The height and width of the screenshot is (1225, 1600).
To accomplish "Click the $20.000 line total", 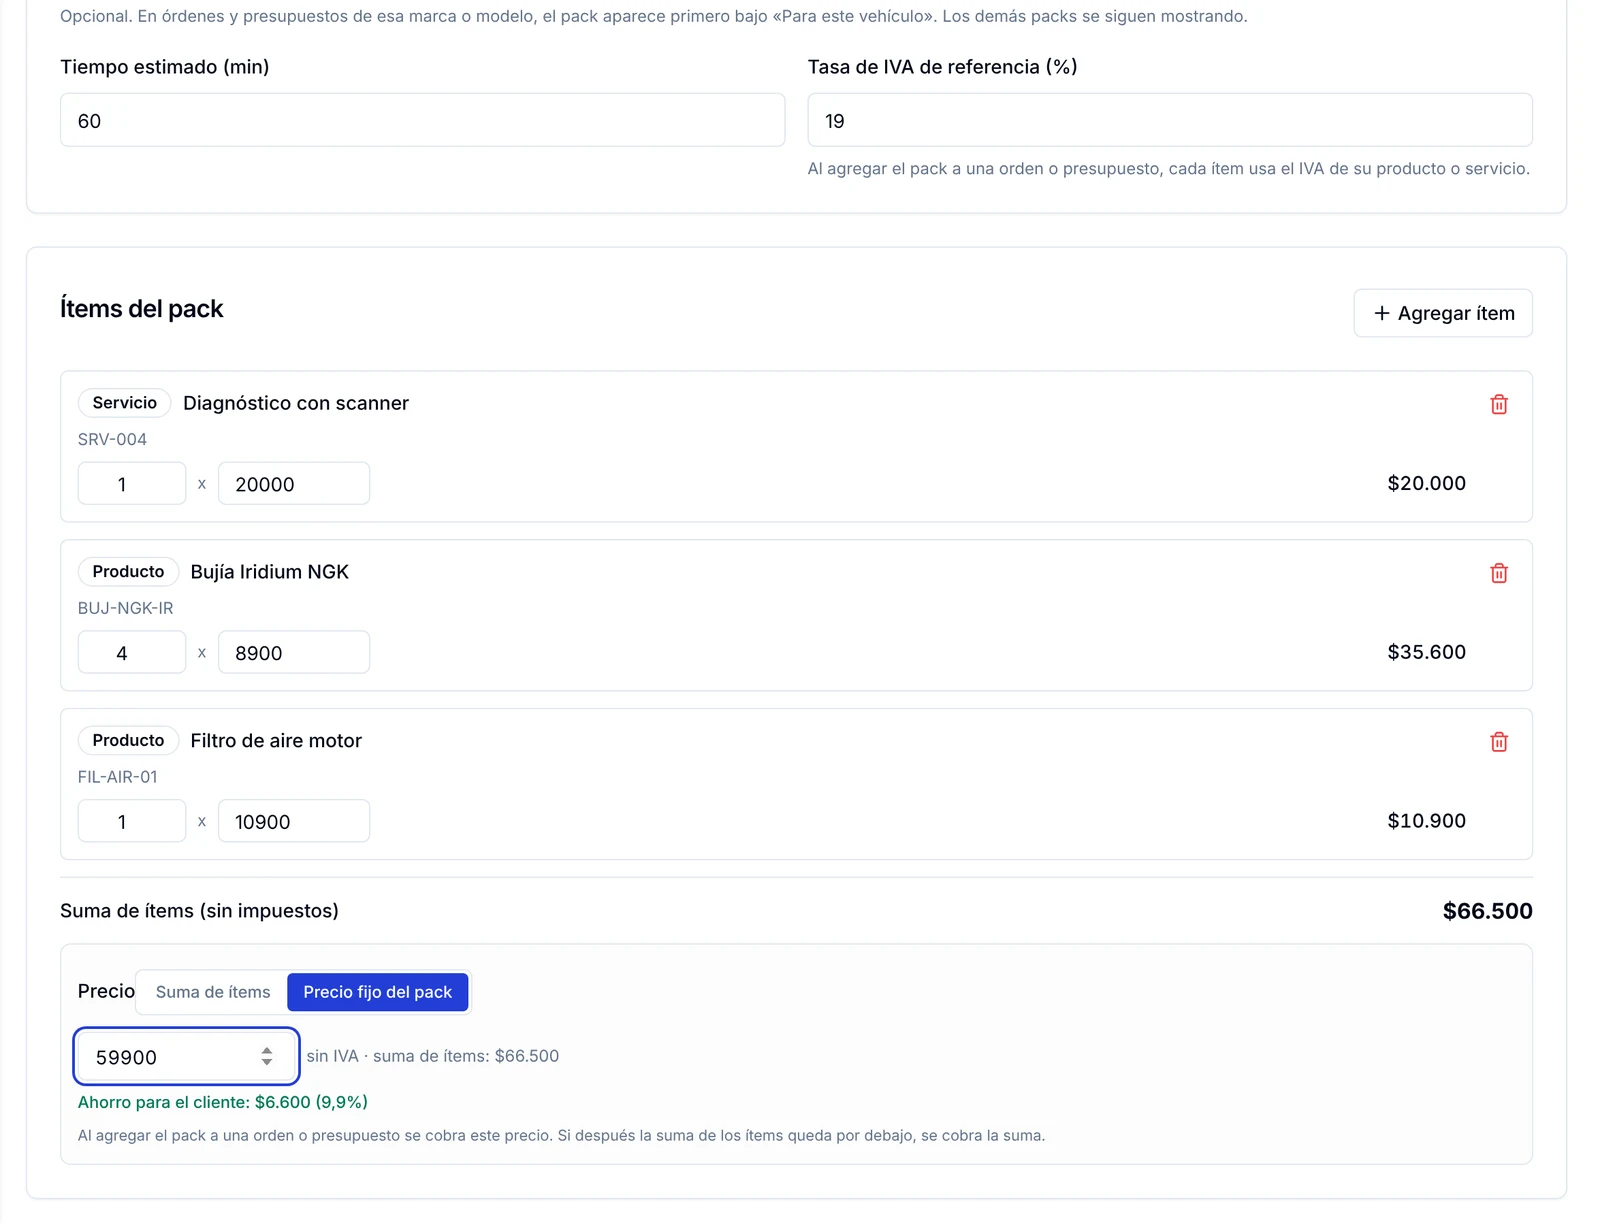I will [1426, 483].
